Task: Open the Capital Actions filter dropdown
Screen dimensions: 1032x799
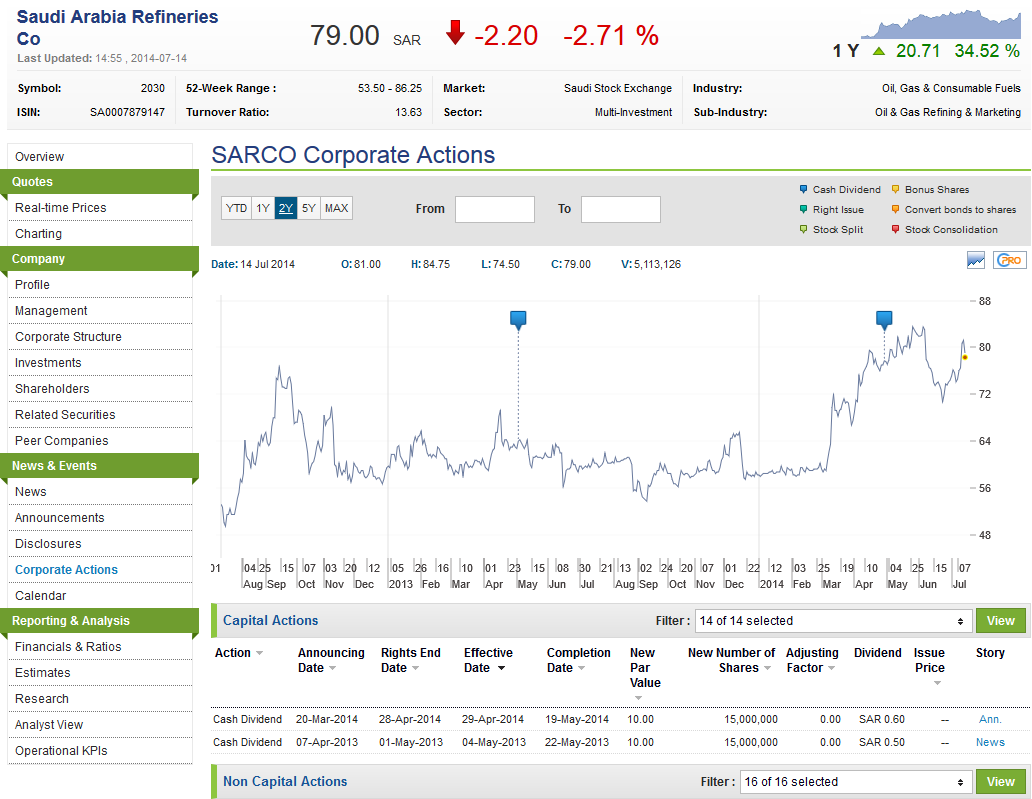Action: (833, 621)
